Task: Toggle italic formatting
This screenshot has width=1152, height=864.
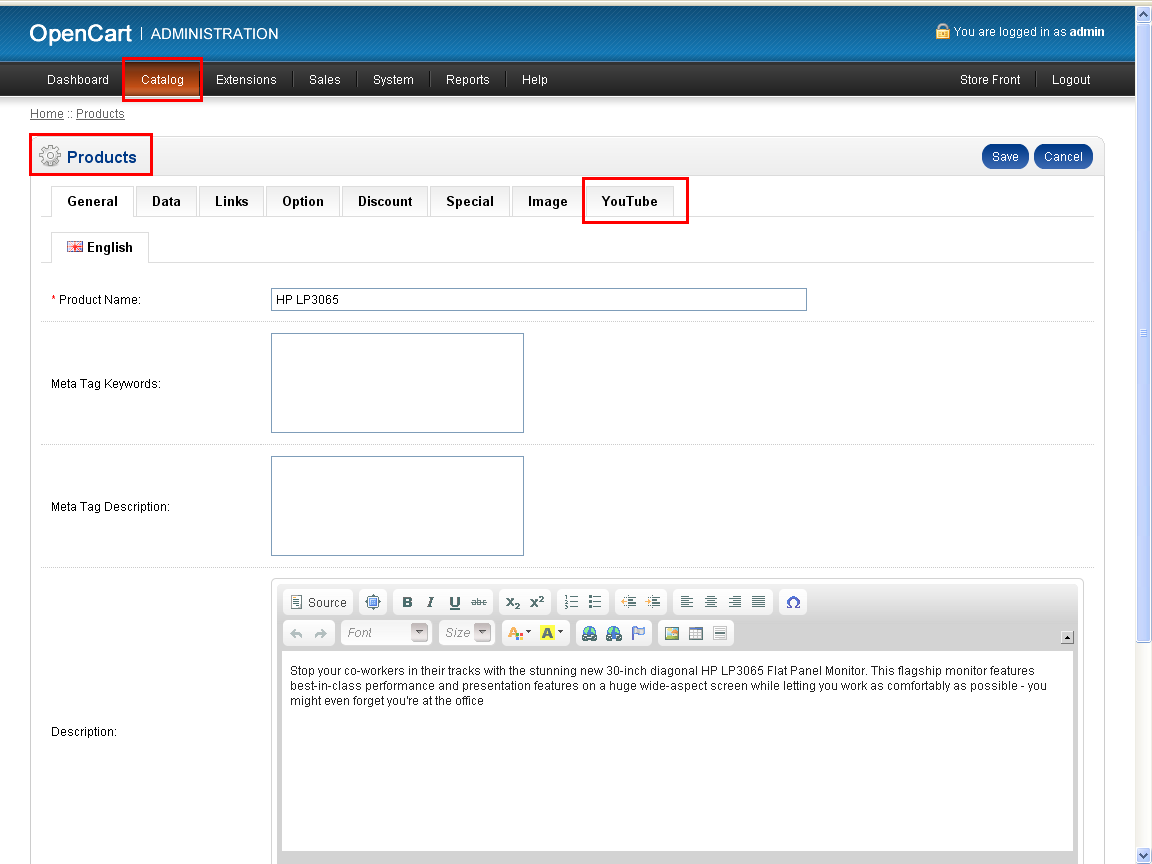Action: 431,602
